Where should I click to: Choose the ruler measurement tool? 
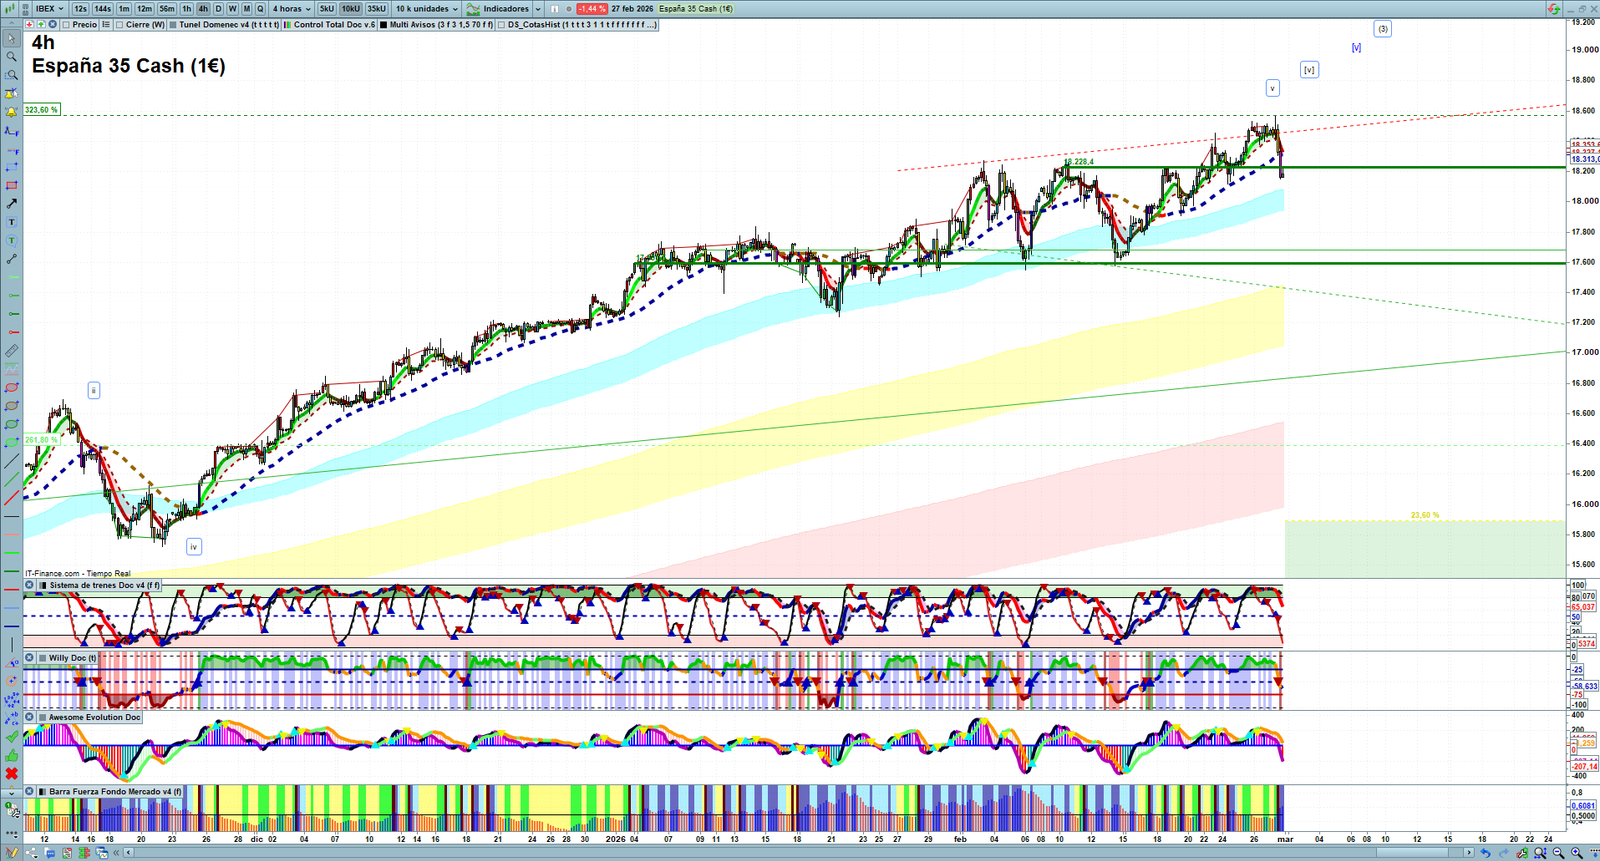11,351
